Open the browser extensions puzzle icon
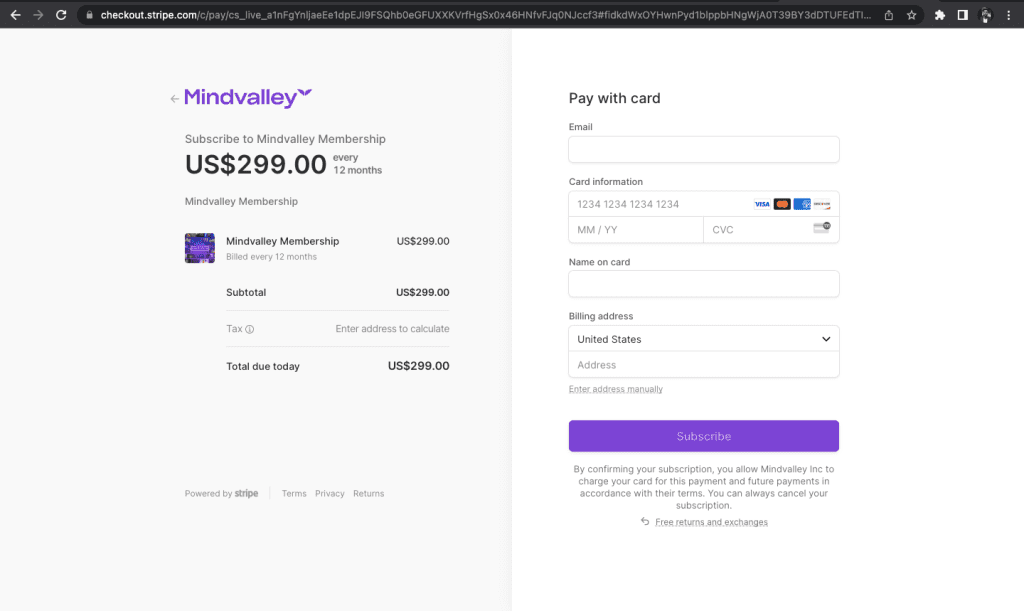This screenshot has width=1024, height=611. coord(940,15)
